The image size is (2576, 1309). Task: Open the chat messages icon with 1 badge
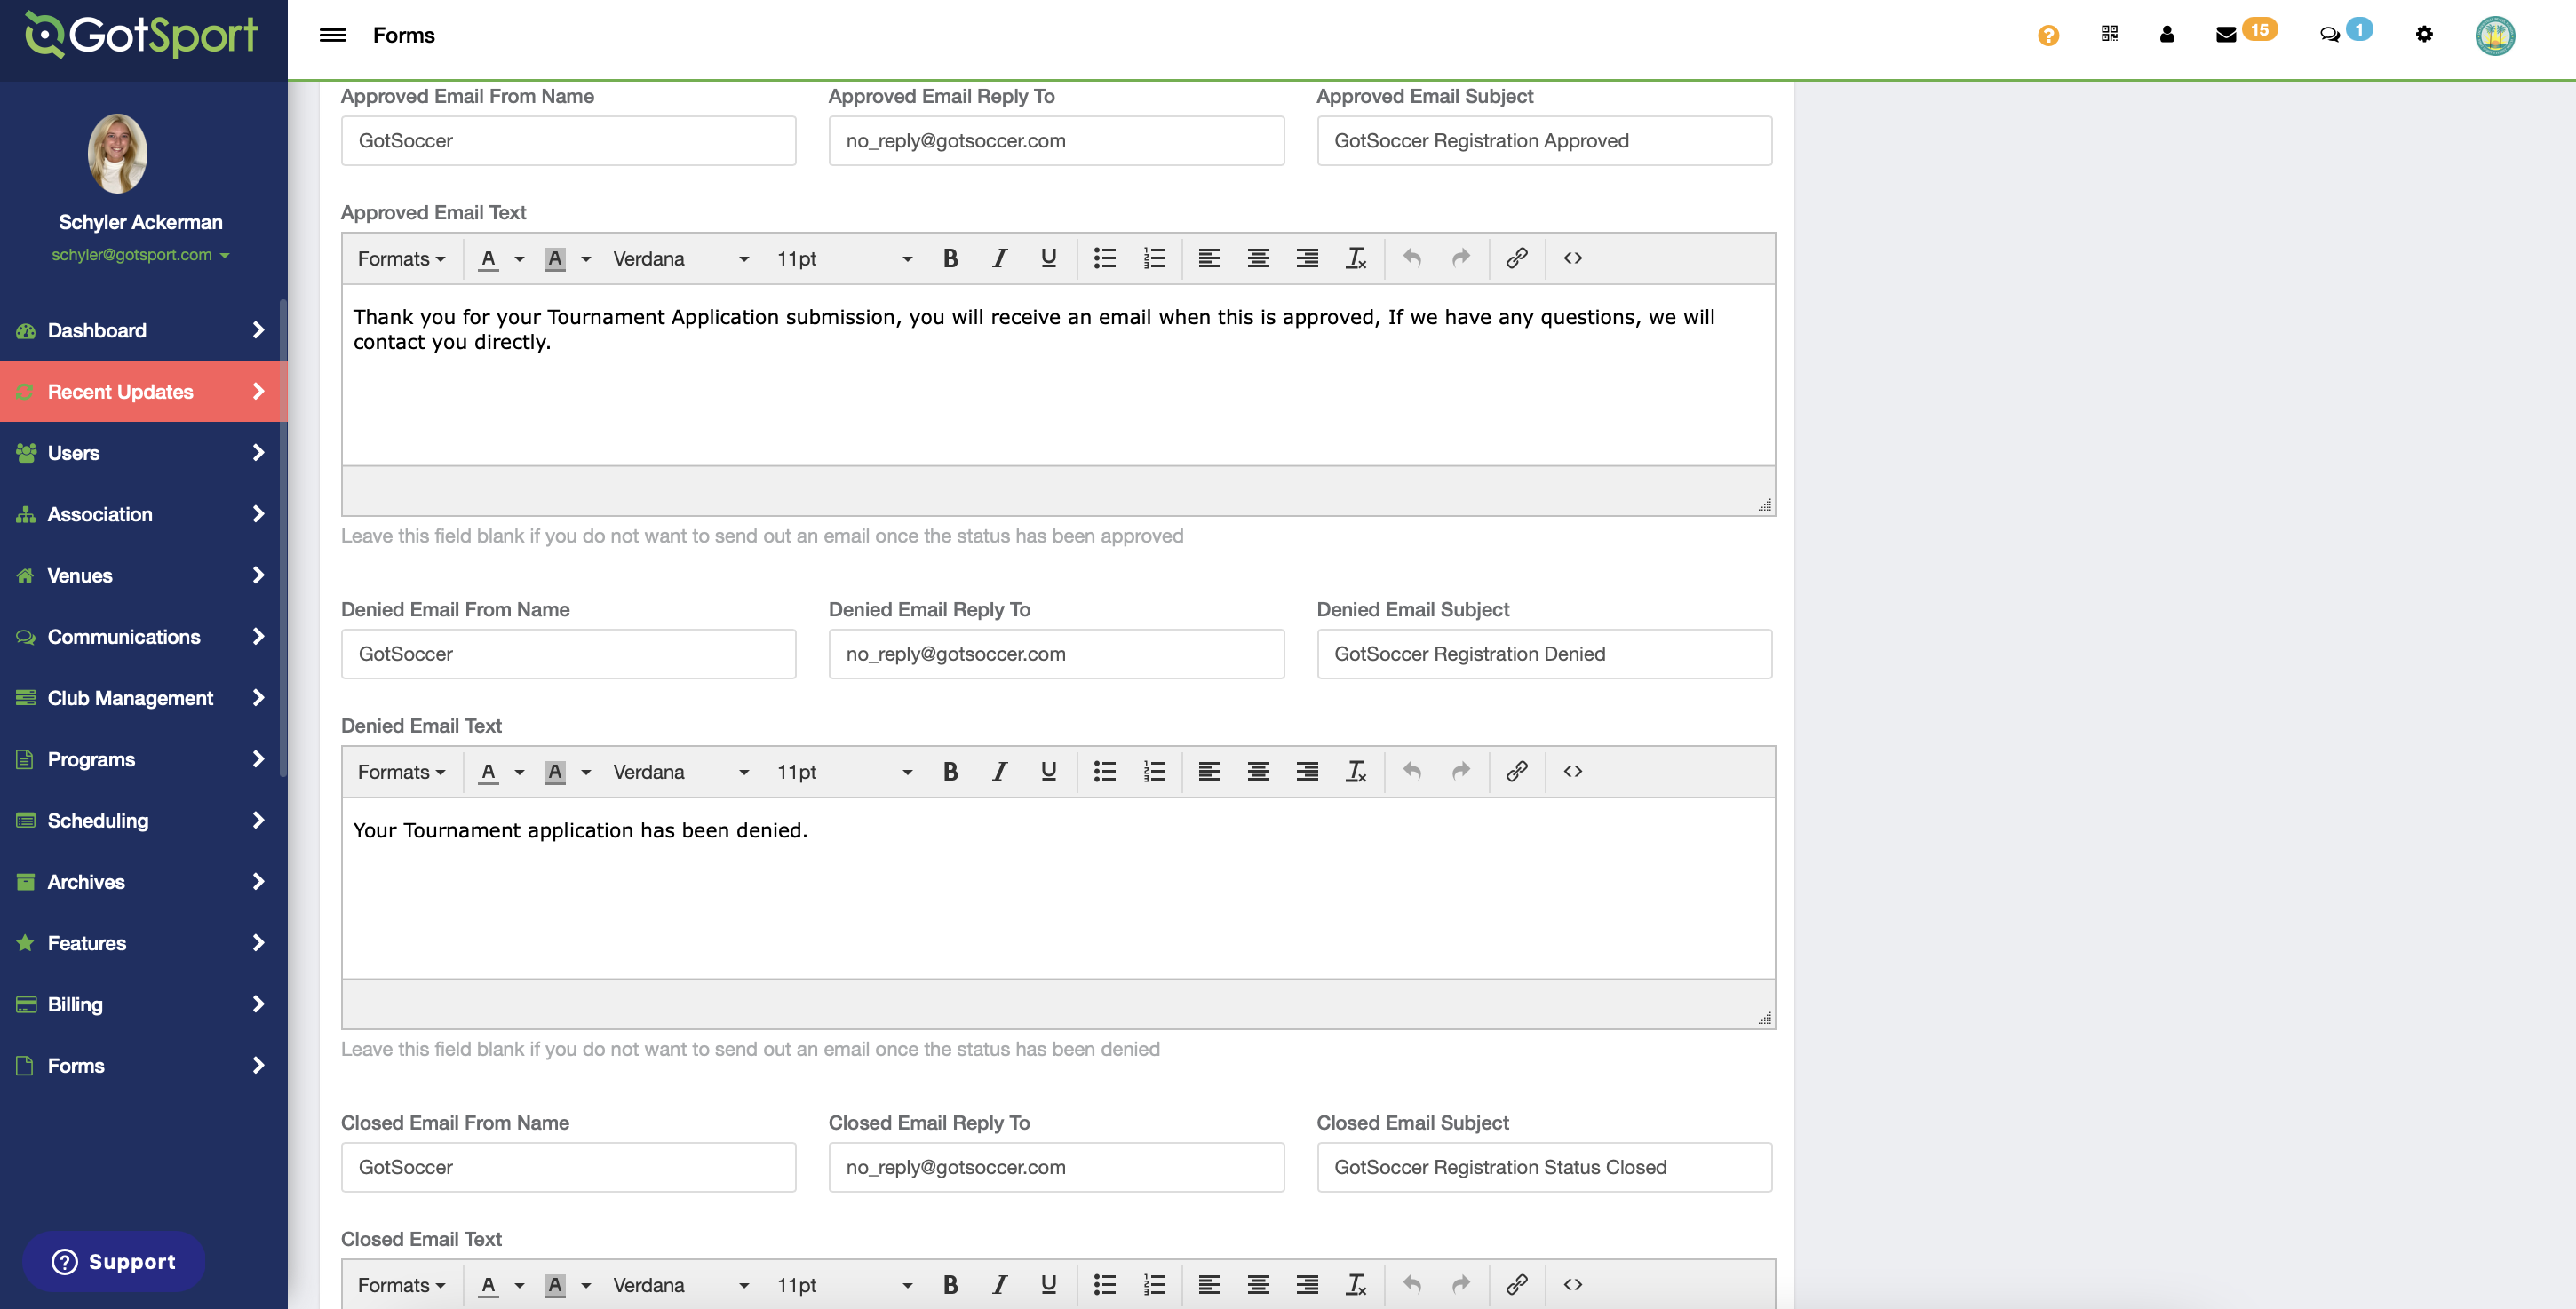pyautogui.click(x=2344, y=32)
